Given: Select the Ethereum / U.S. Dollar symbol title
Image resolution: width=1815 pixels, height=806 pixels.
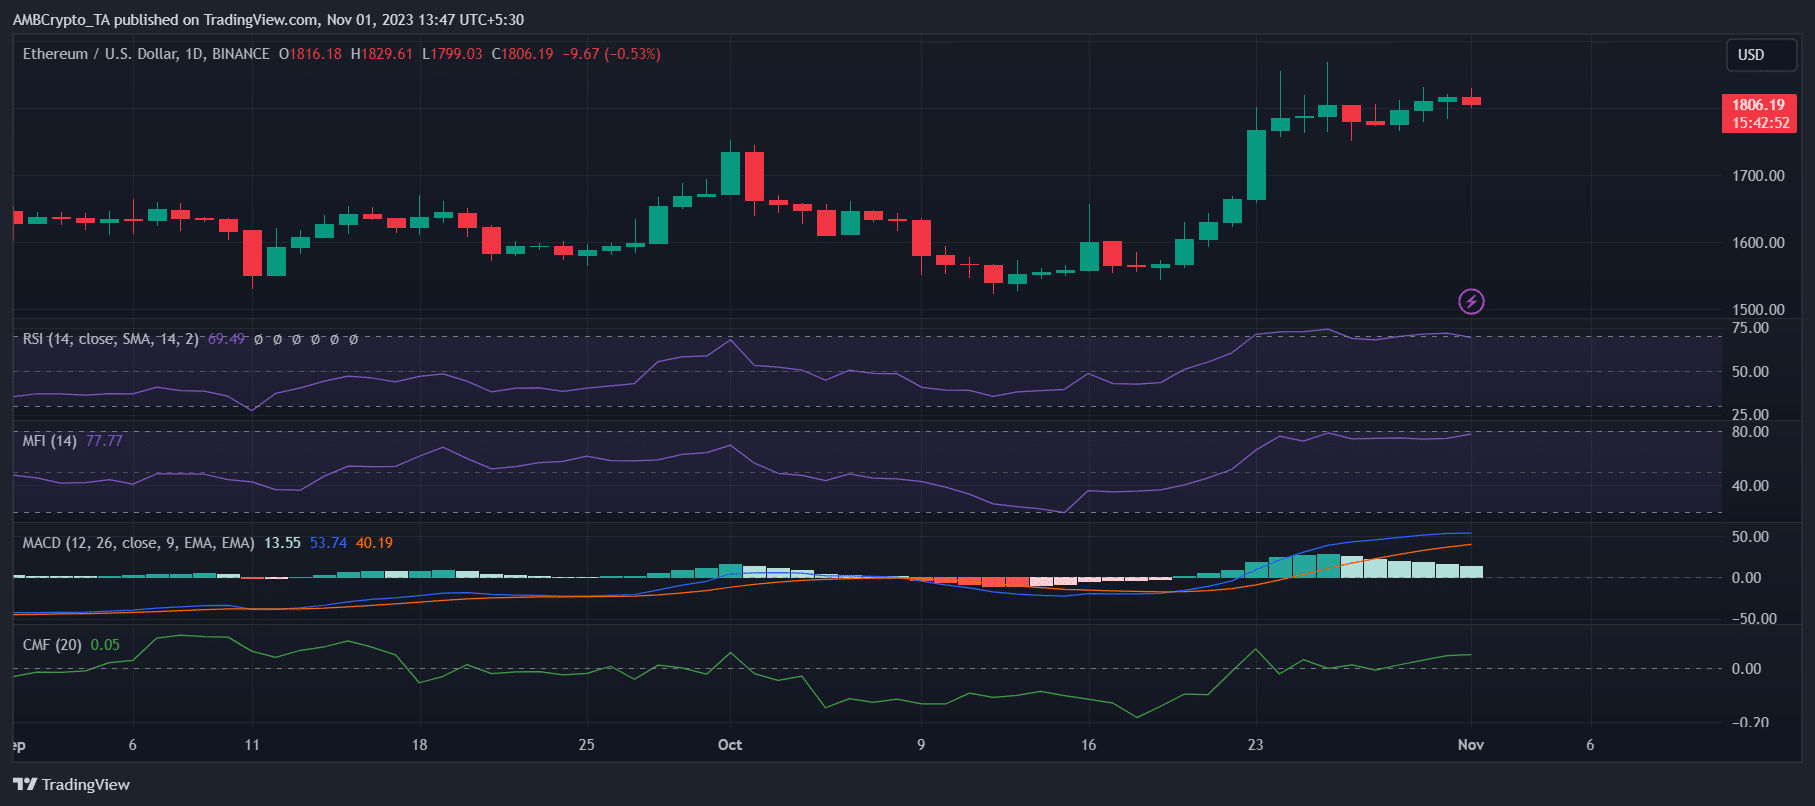Looking at the screenshot, I should (145, 54).
